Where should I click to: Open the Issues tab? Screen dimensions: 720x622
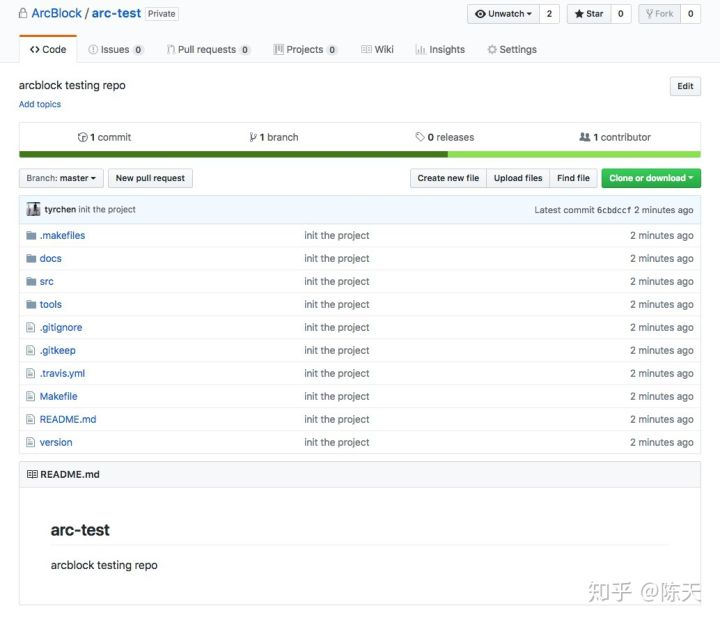point(116,50)
